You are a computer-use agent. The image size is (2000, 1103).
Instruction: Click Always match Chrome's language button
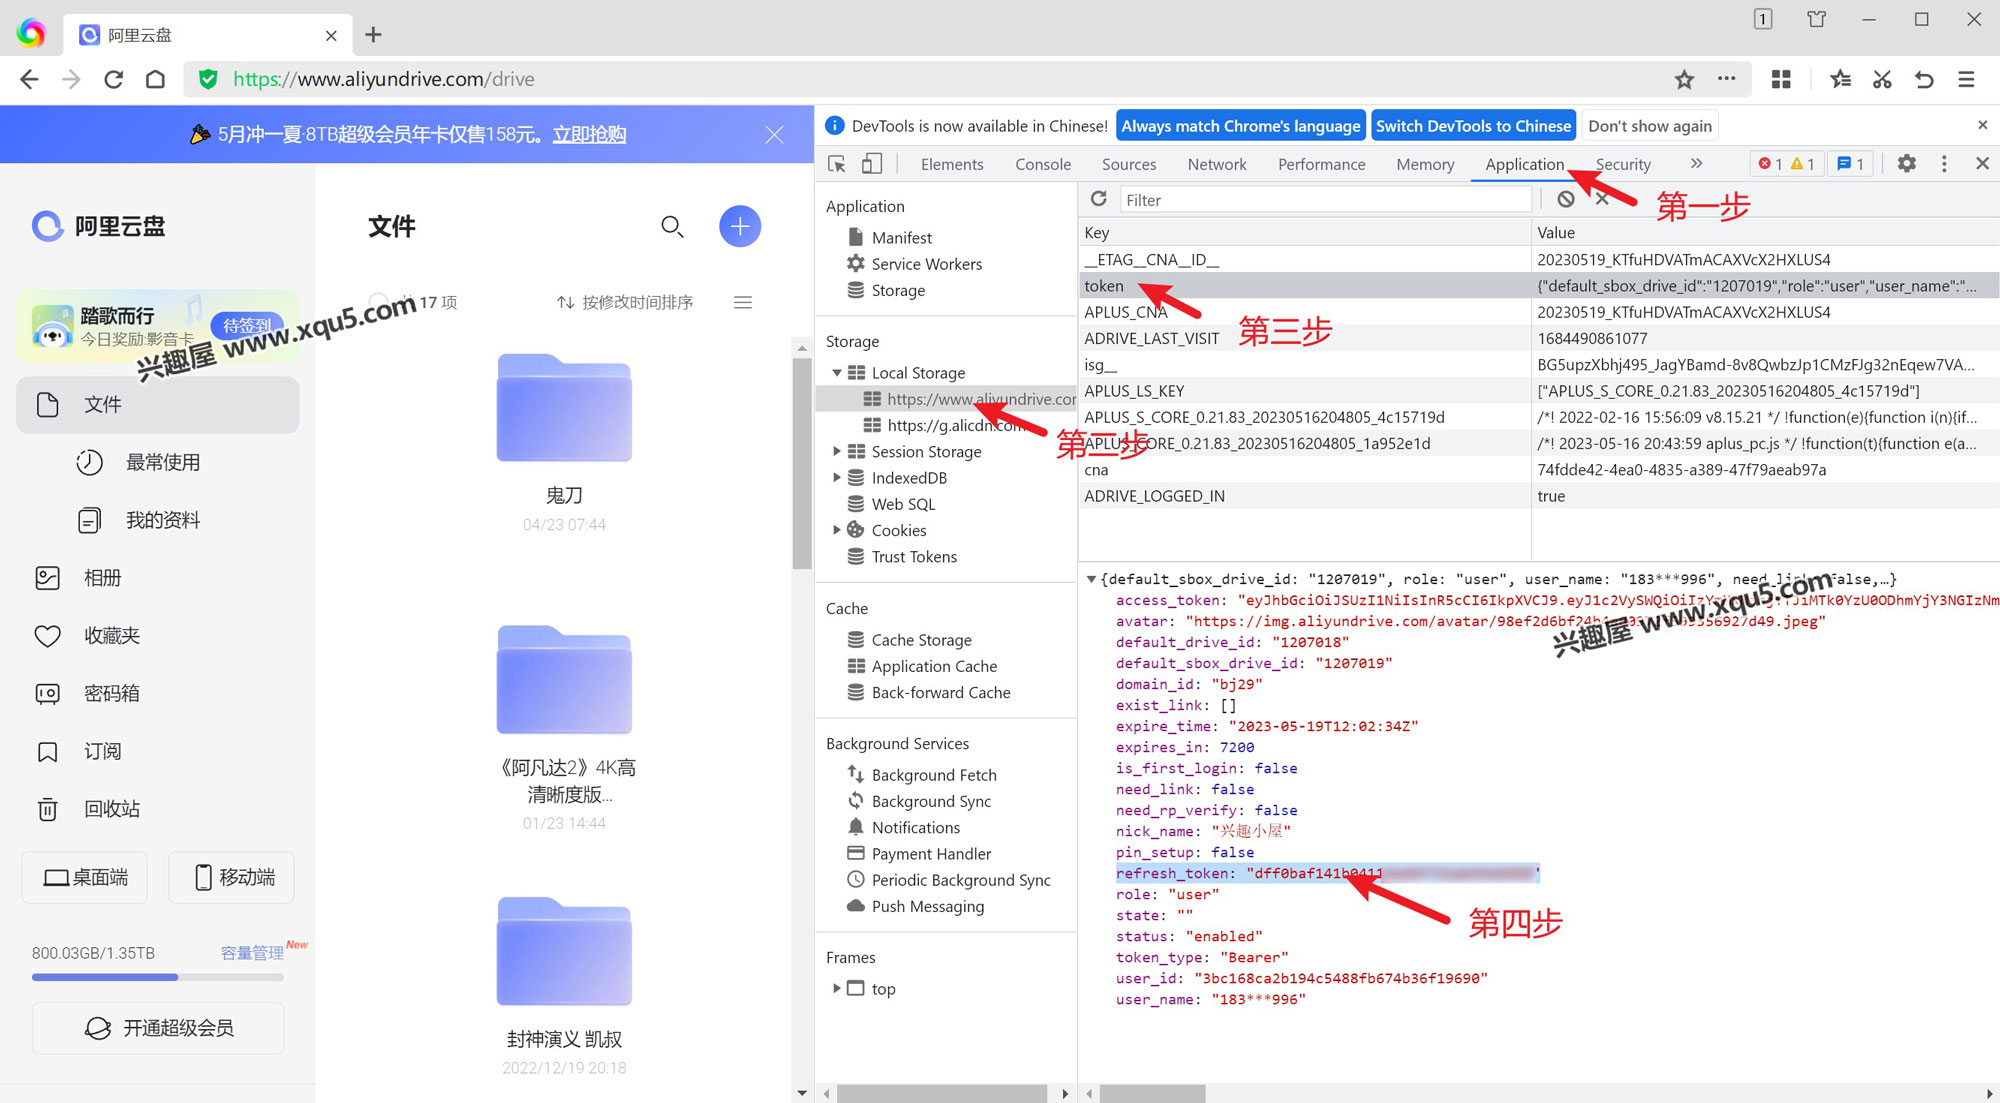point(1240,126)
